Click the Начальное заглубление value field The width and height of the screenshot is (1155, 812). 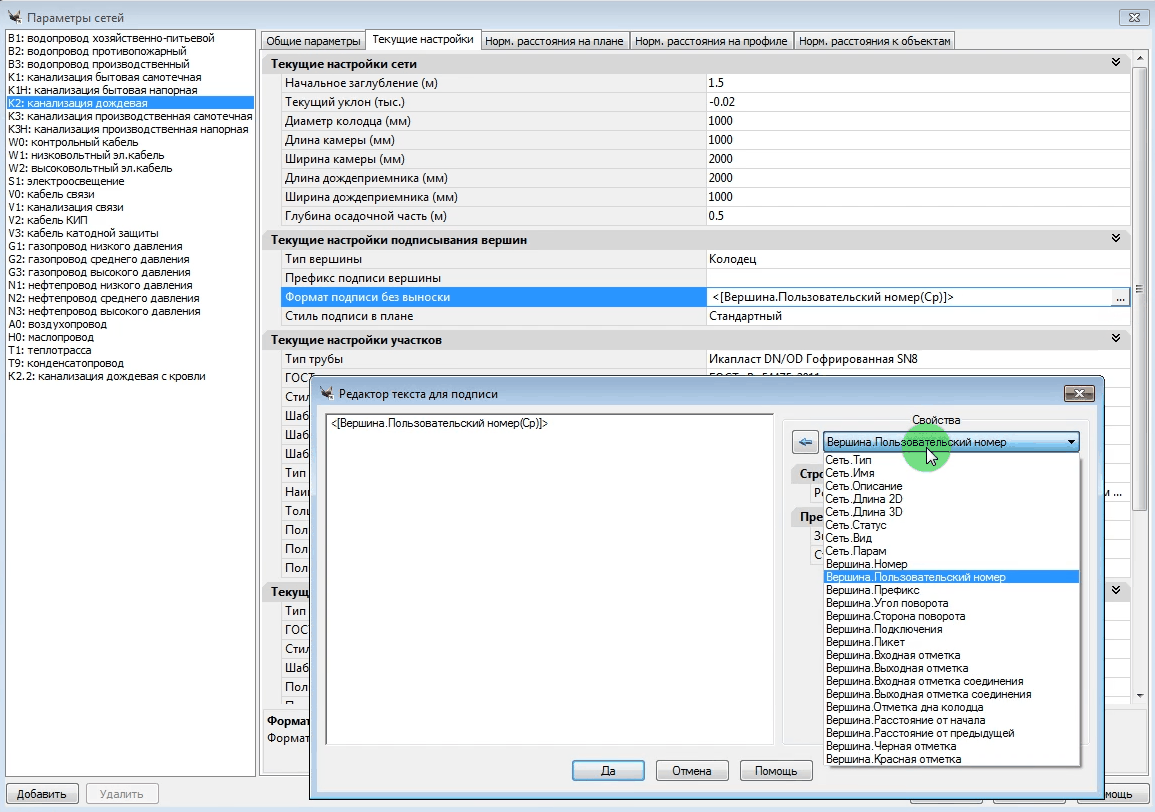(915, 83)
